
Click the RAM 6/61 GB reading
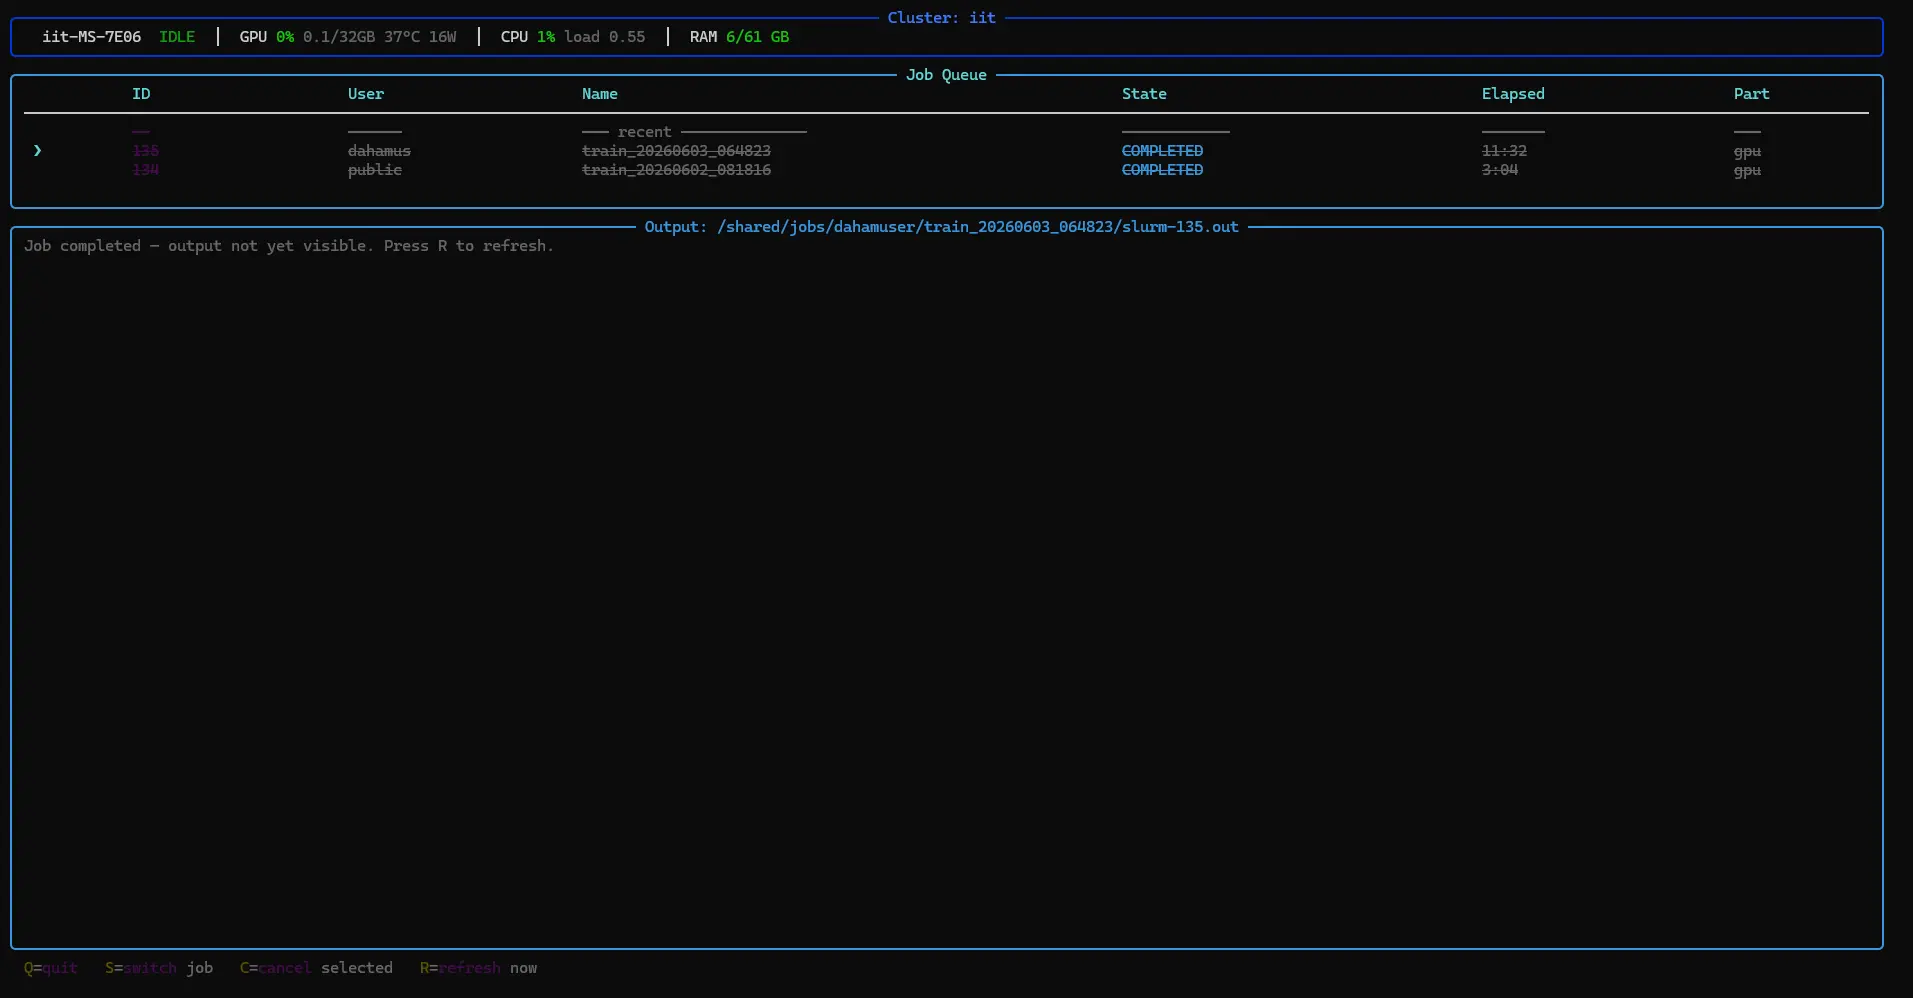[739, 37]
